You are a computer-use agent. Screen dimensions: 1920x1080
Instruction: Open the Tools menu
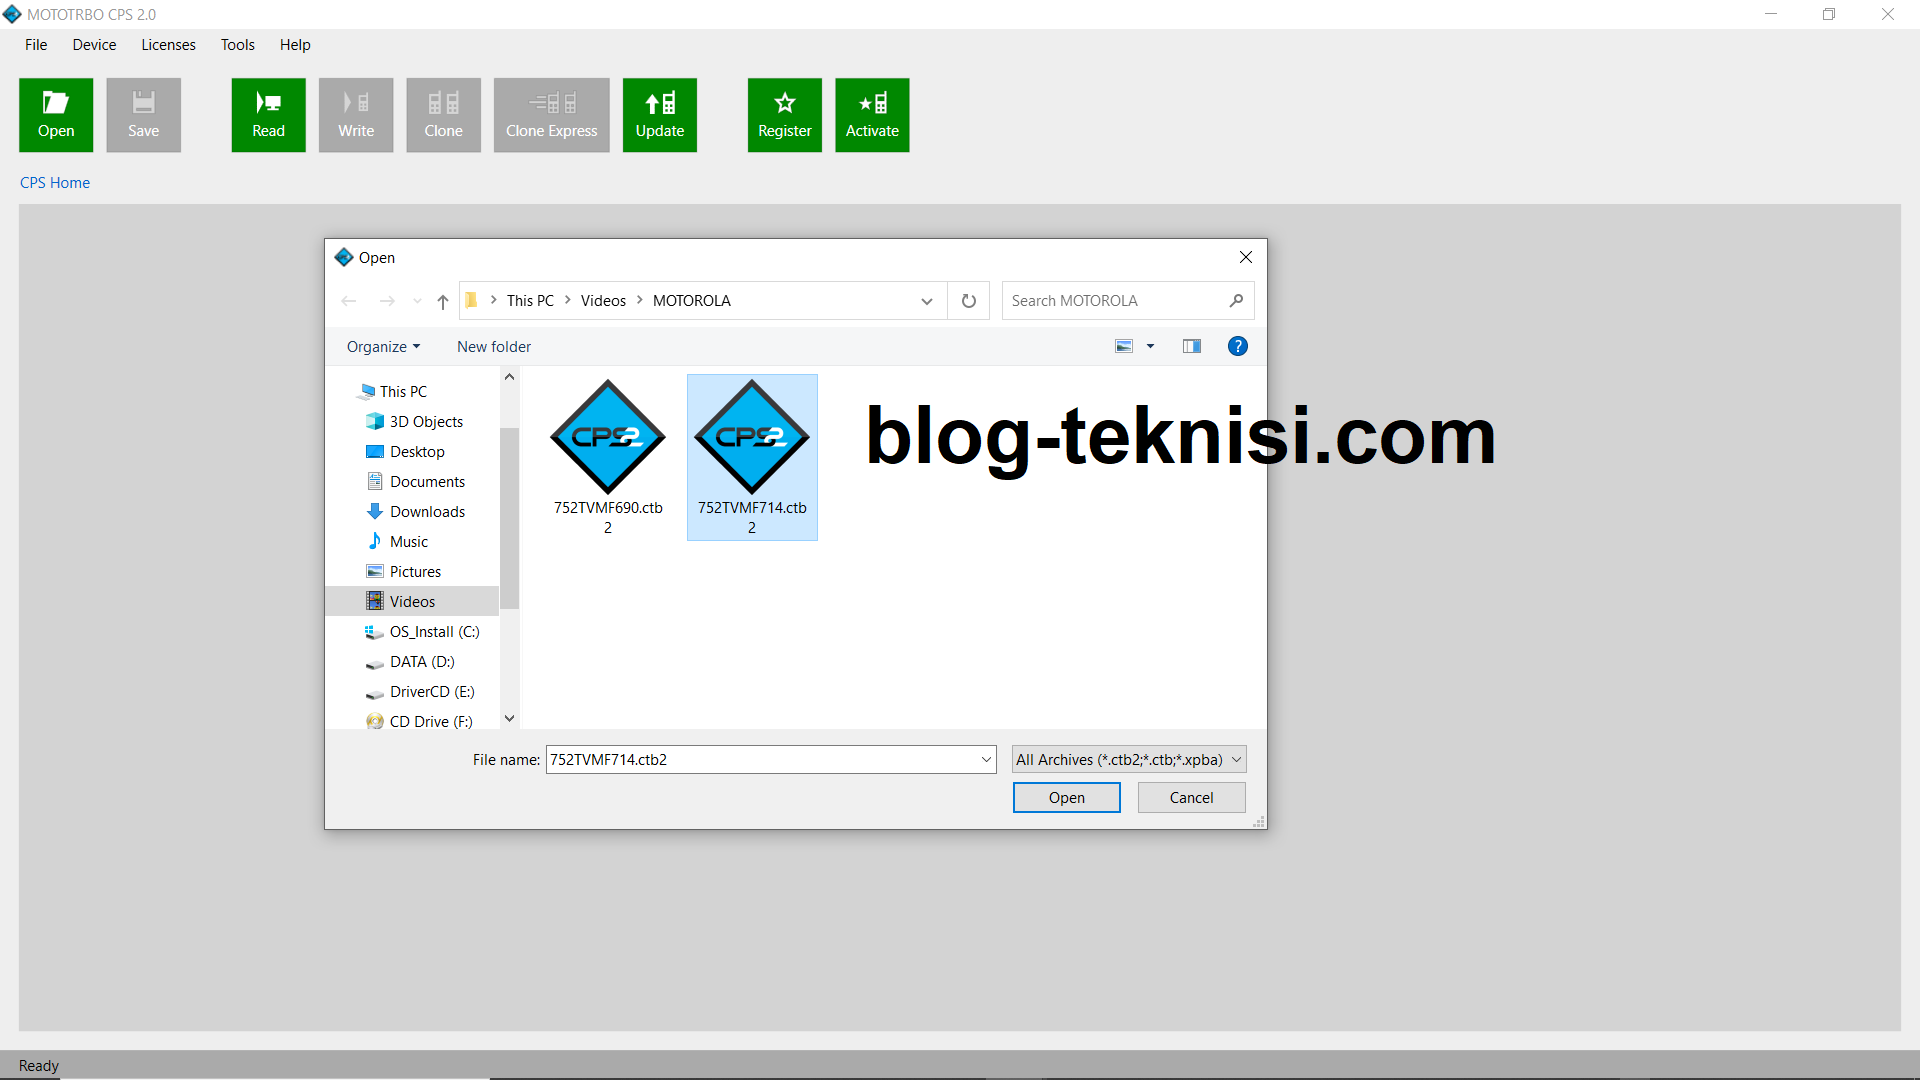click(237, 44)
